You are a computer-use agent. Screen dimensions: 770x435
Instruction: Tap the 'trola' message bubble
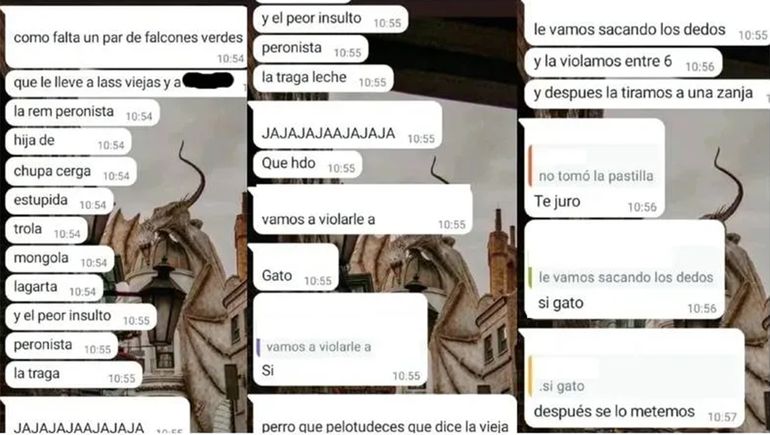tap(46, 230)
